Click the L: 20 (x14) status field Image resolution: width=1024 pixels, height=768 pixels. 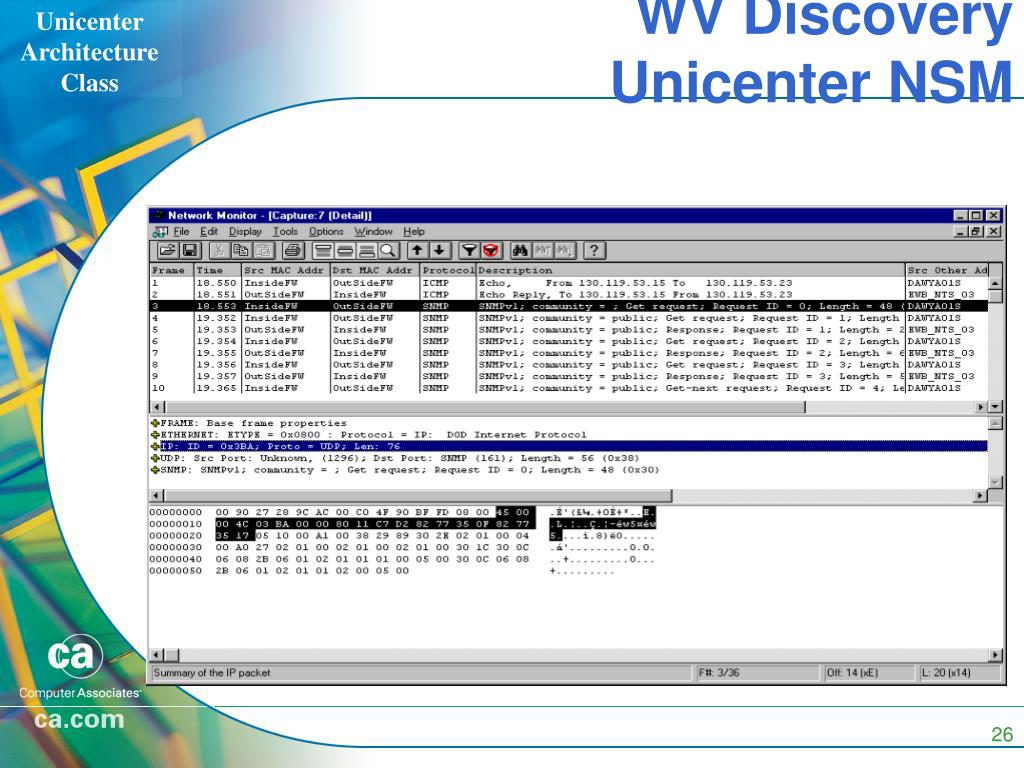coord(959,673)
